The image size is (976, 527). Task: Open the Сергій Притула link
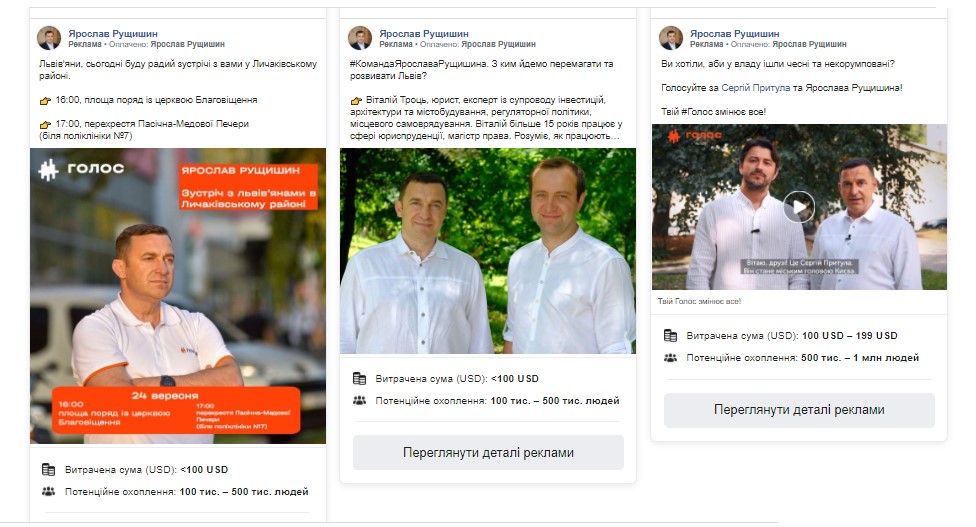coord(756,88)
